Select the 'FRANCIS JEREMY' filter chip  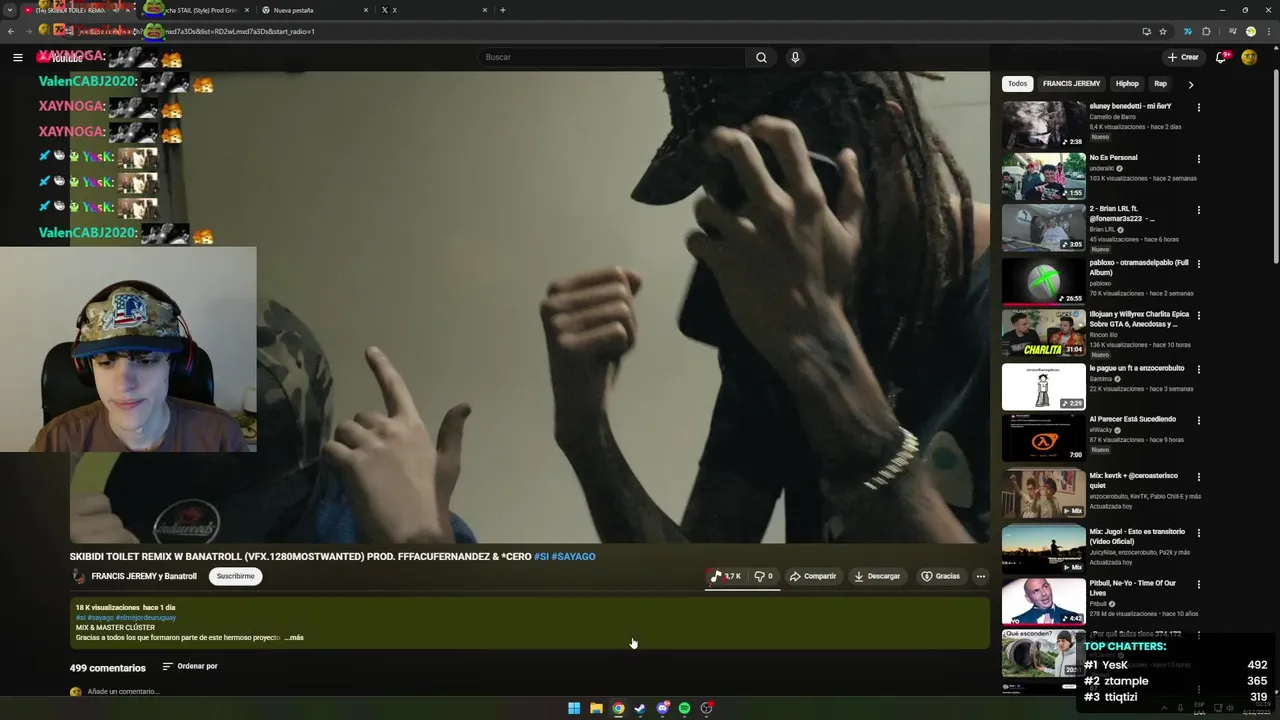pyautogui.click(x=1071, y=84)
